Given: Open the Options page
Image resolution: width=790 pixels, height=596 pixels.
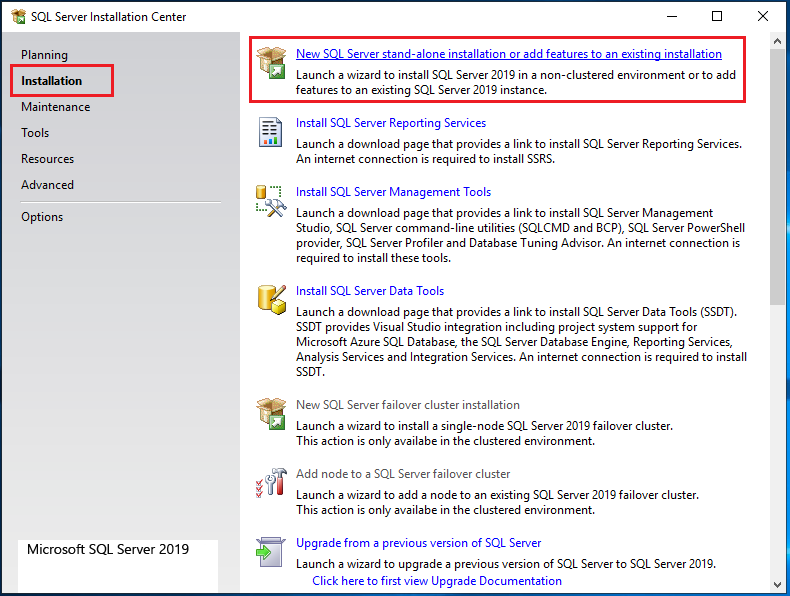Looking at the screenshot, I should [x=42, y=217].
